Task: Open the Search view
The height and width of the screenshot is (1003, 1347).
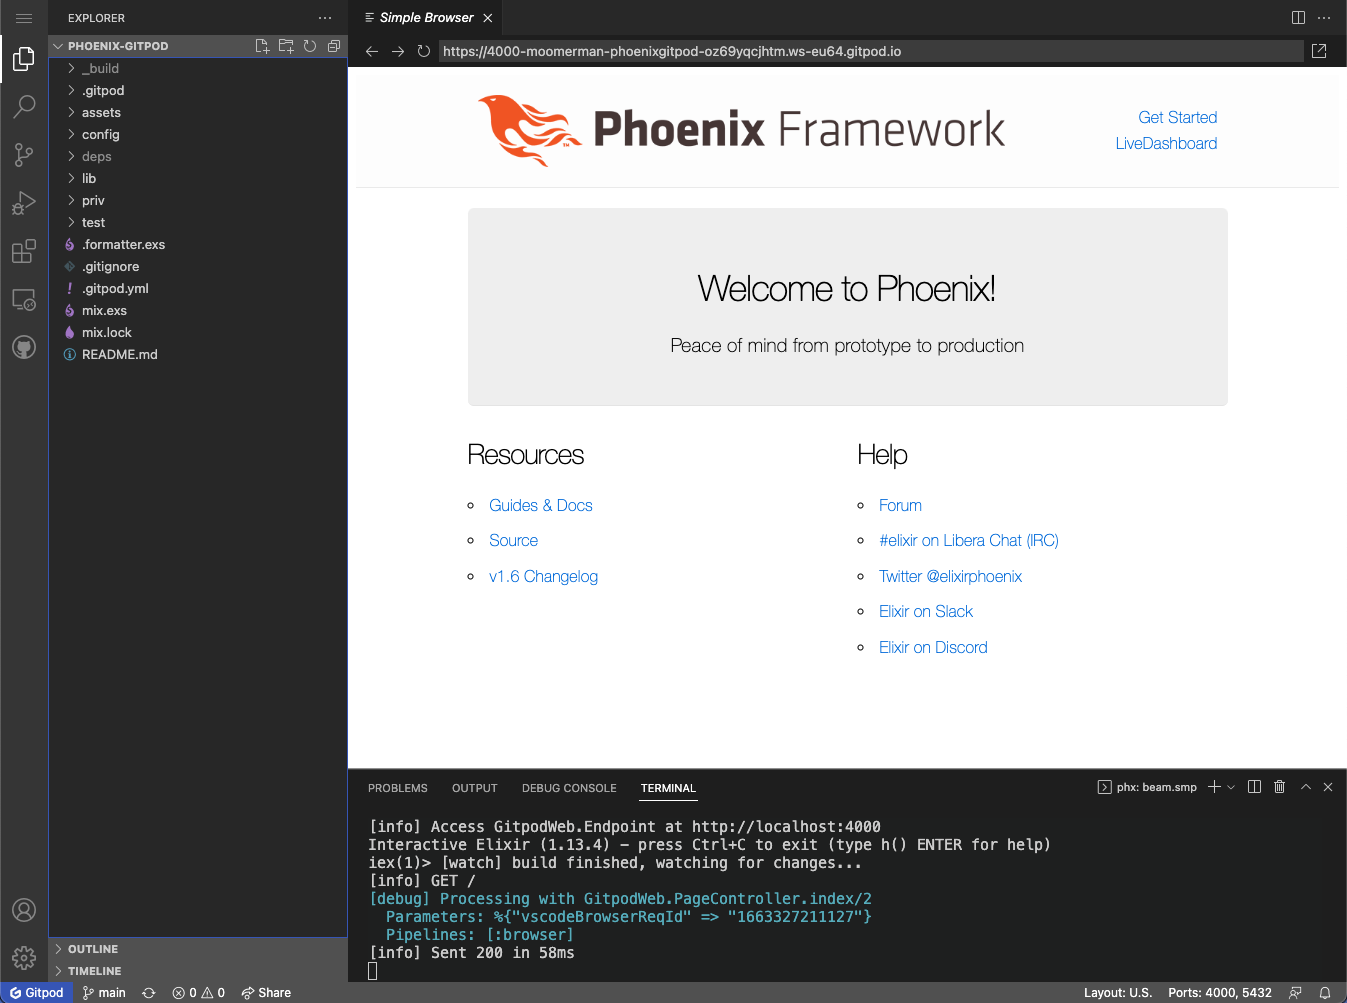Action: click(24, 106)
